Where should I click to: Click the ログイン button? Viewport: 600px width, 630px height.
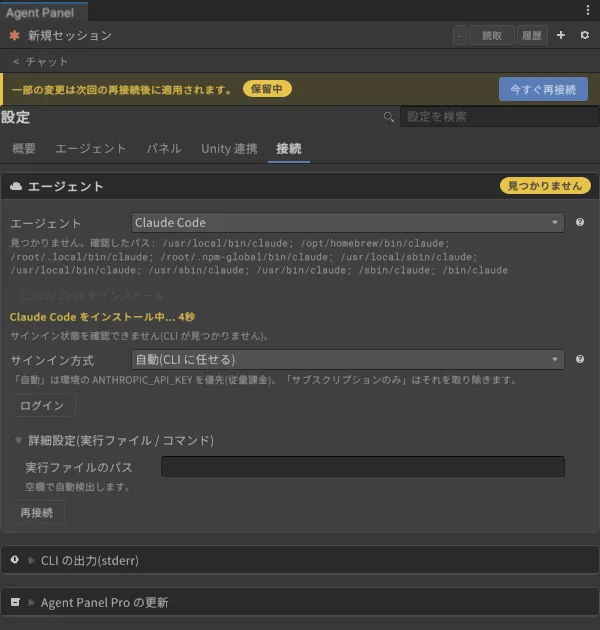42,406
